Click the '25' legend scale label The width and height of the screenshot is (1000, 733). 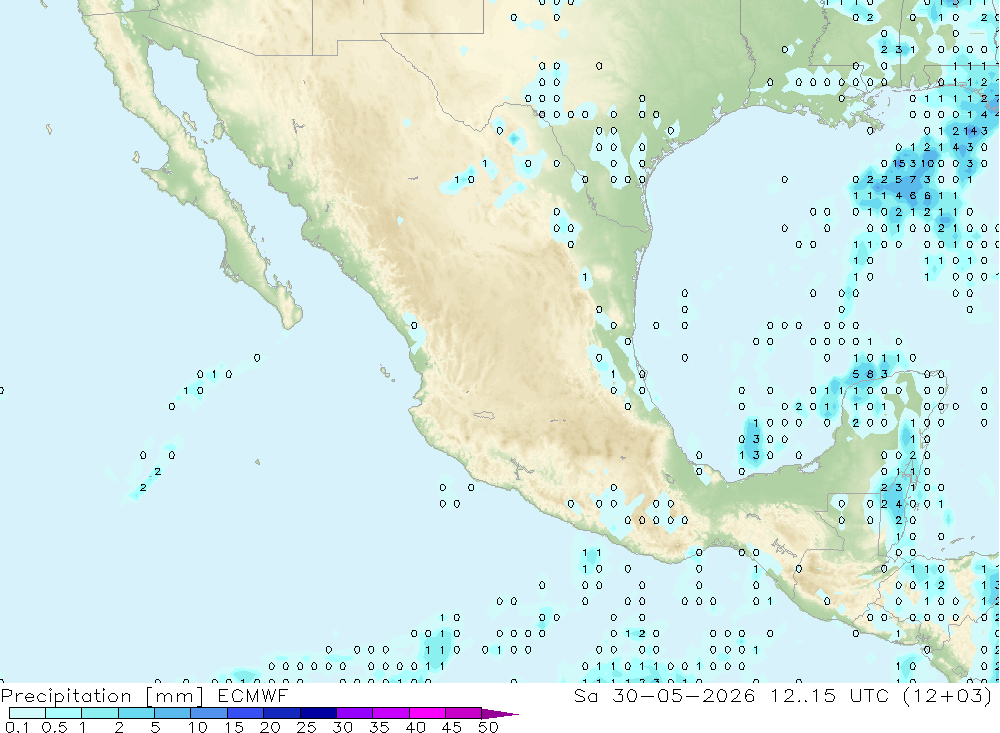pyautogui.click(x=306, y=727)
